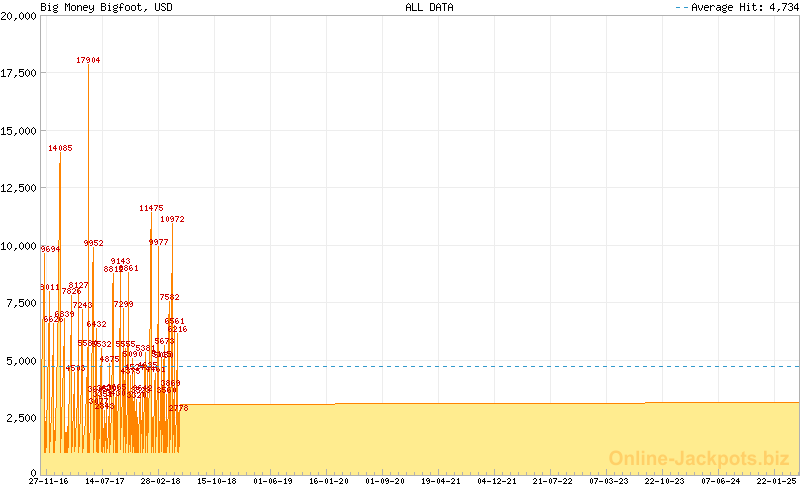Click the 17904 peak value label
The image size is (800, 490).
point(88,60)
